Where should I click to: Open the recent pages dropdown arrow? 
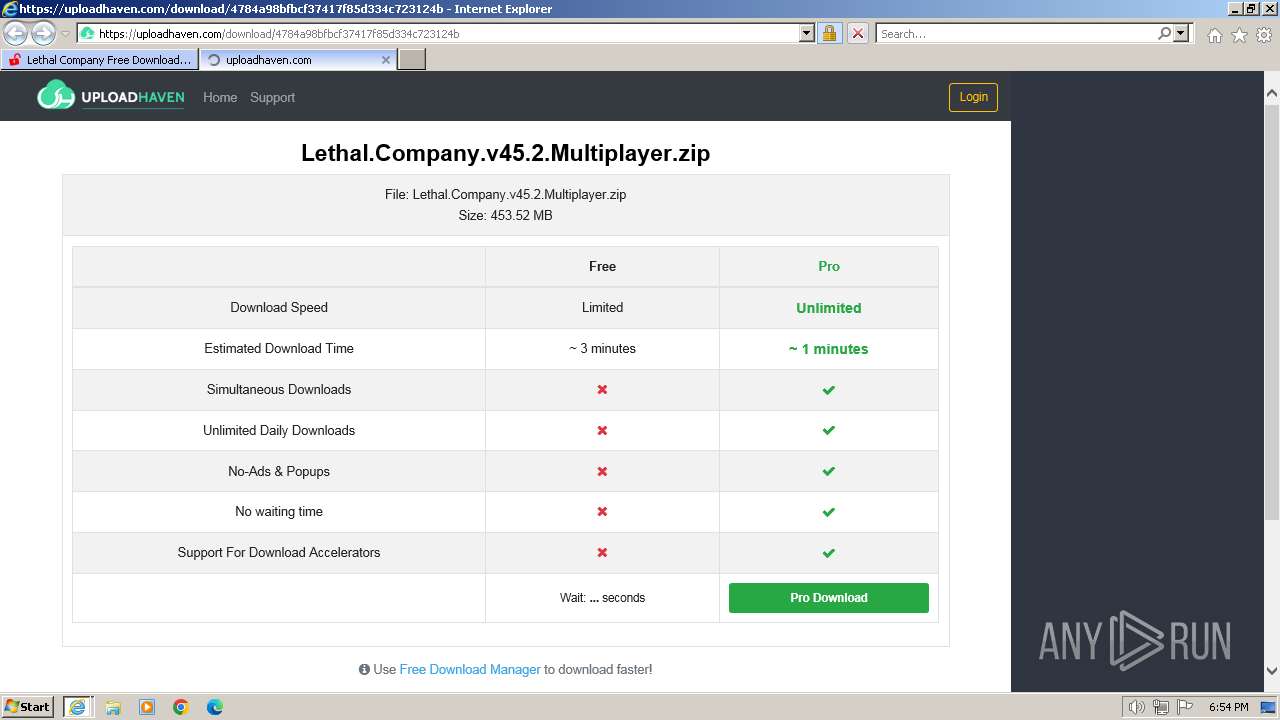click(65, 34)
